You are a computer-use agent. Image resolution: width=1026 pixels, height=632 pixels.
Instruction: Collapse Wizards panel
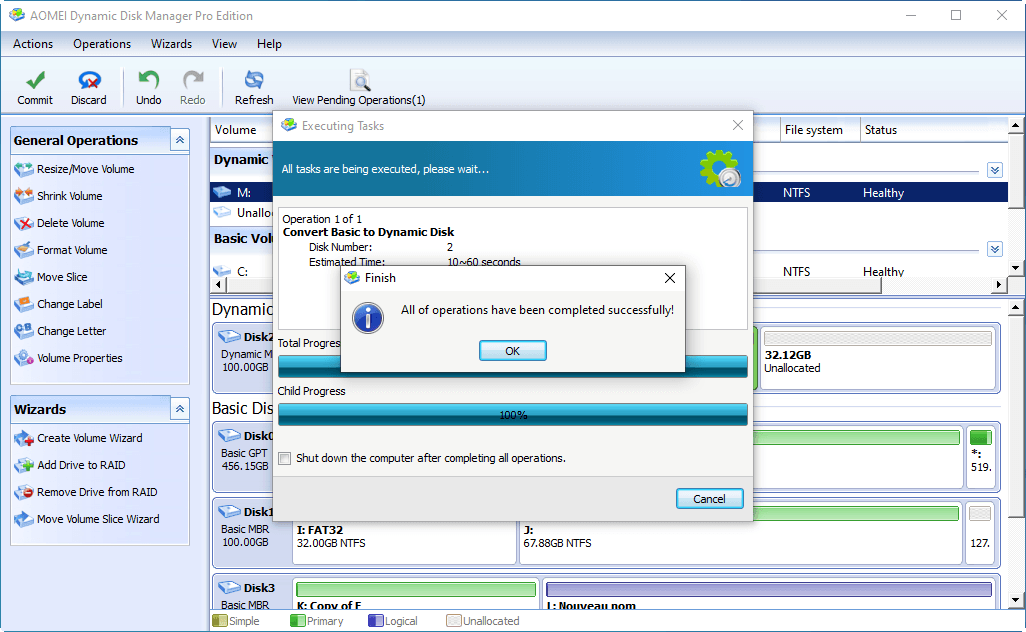(x=180, y=409)
